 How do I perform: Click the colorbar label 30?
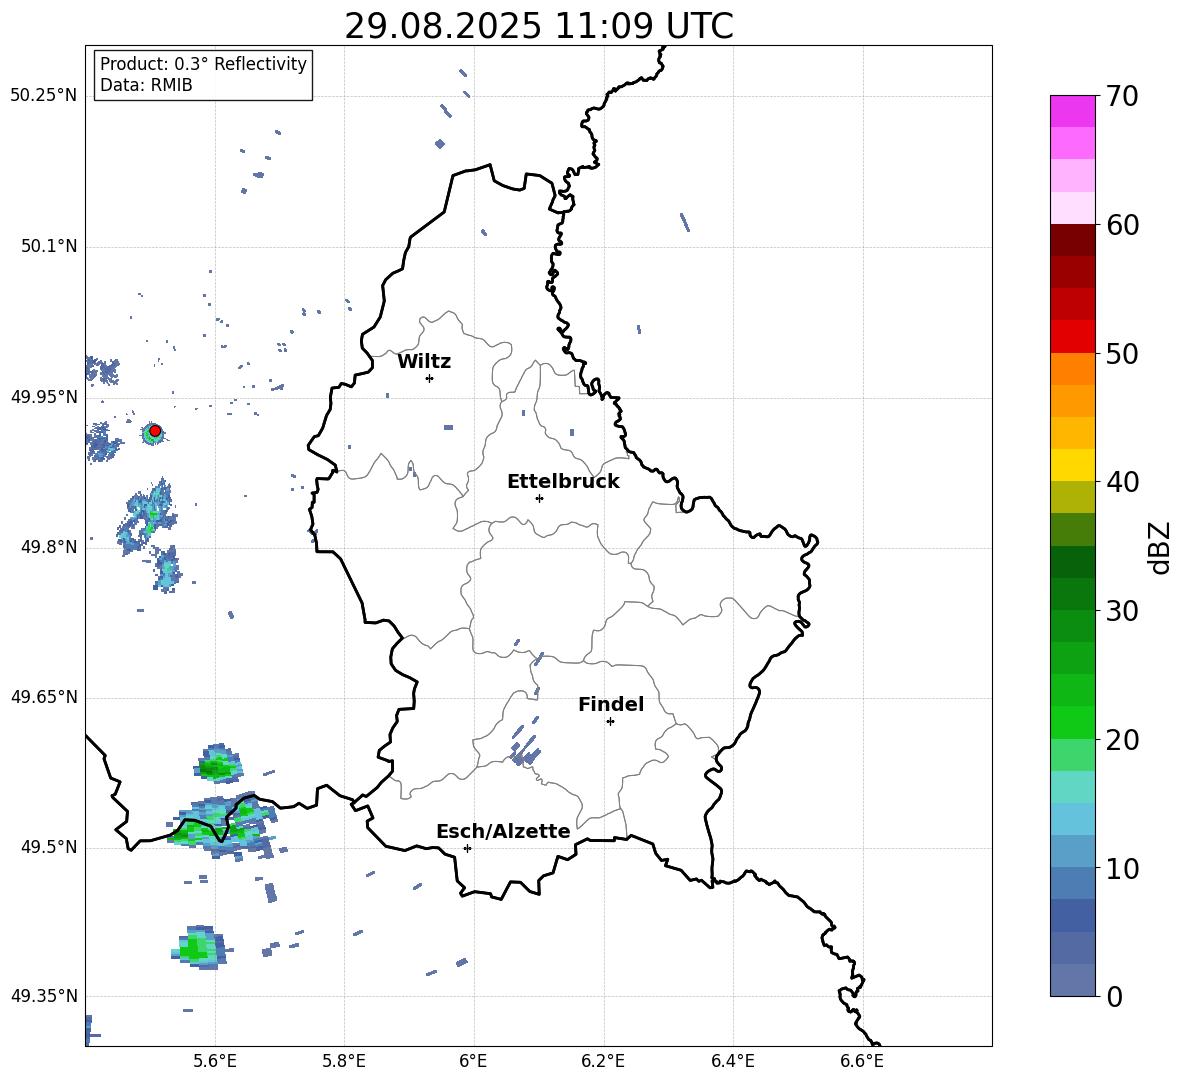tap(1122, 611)
